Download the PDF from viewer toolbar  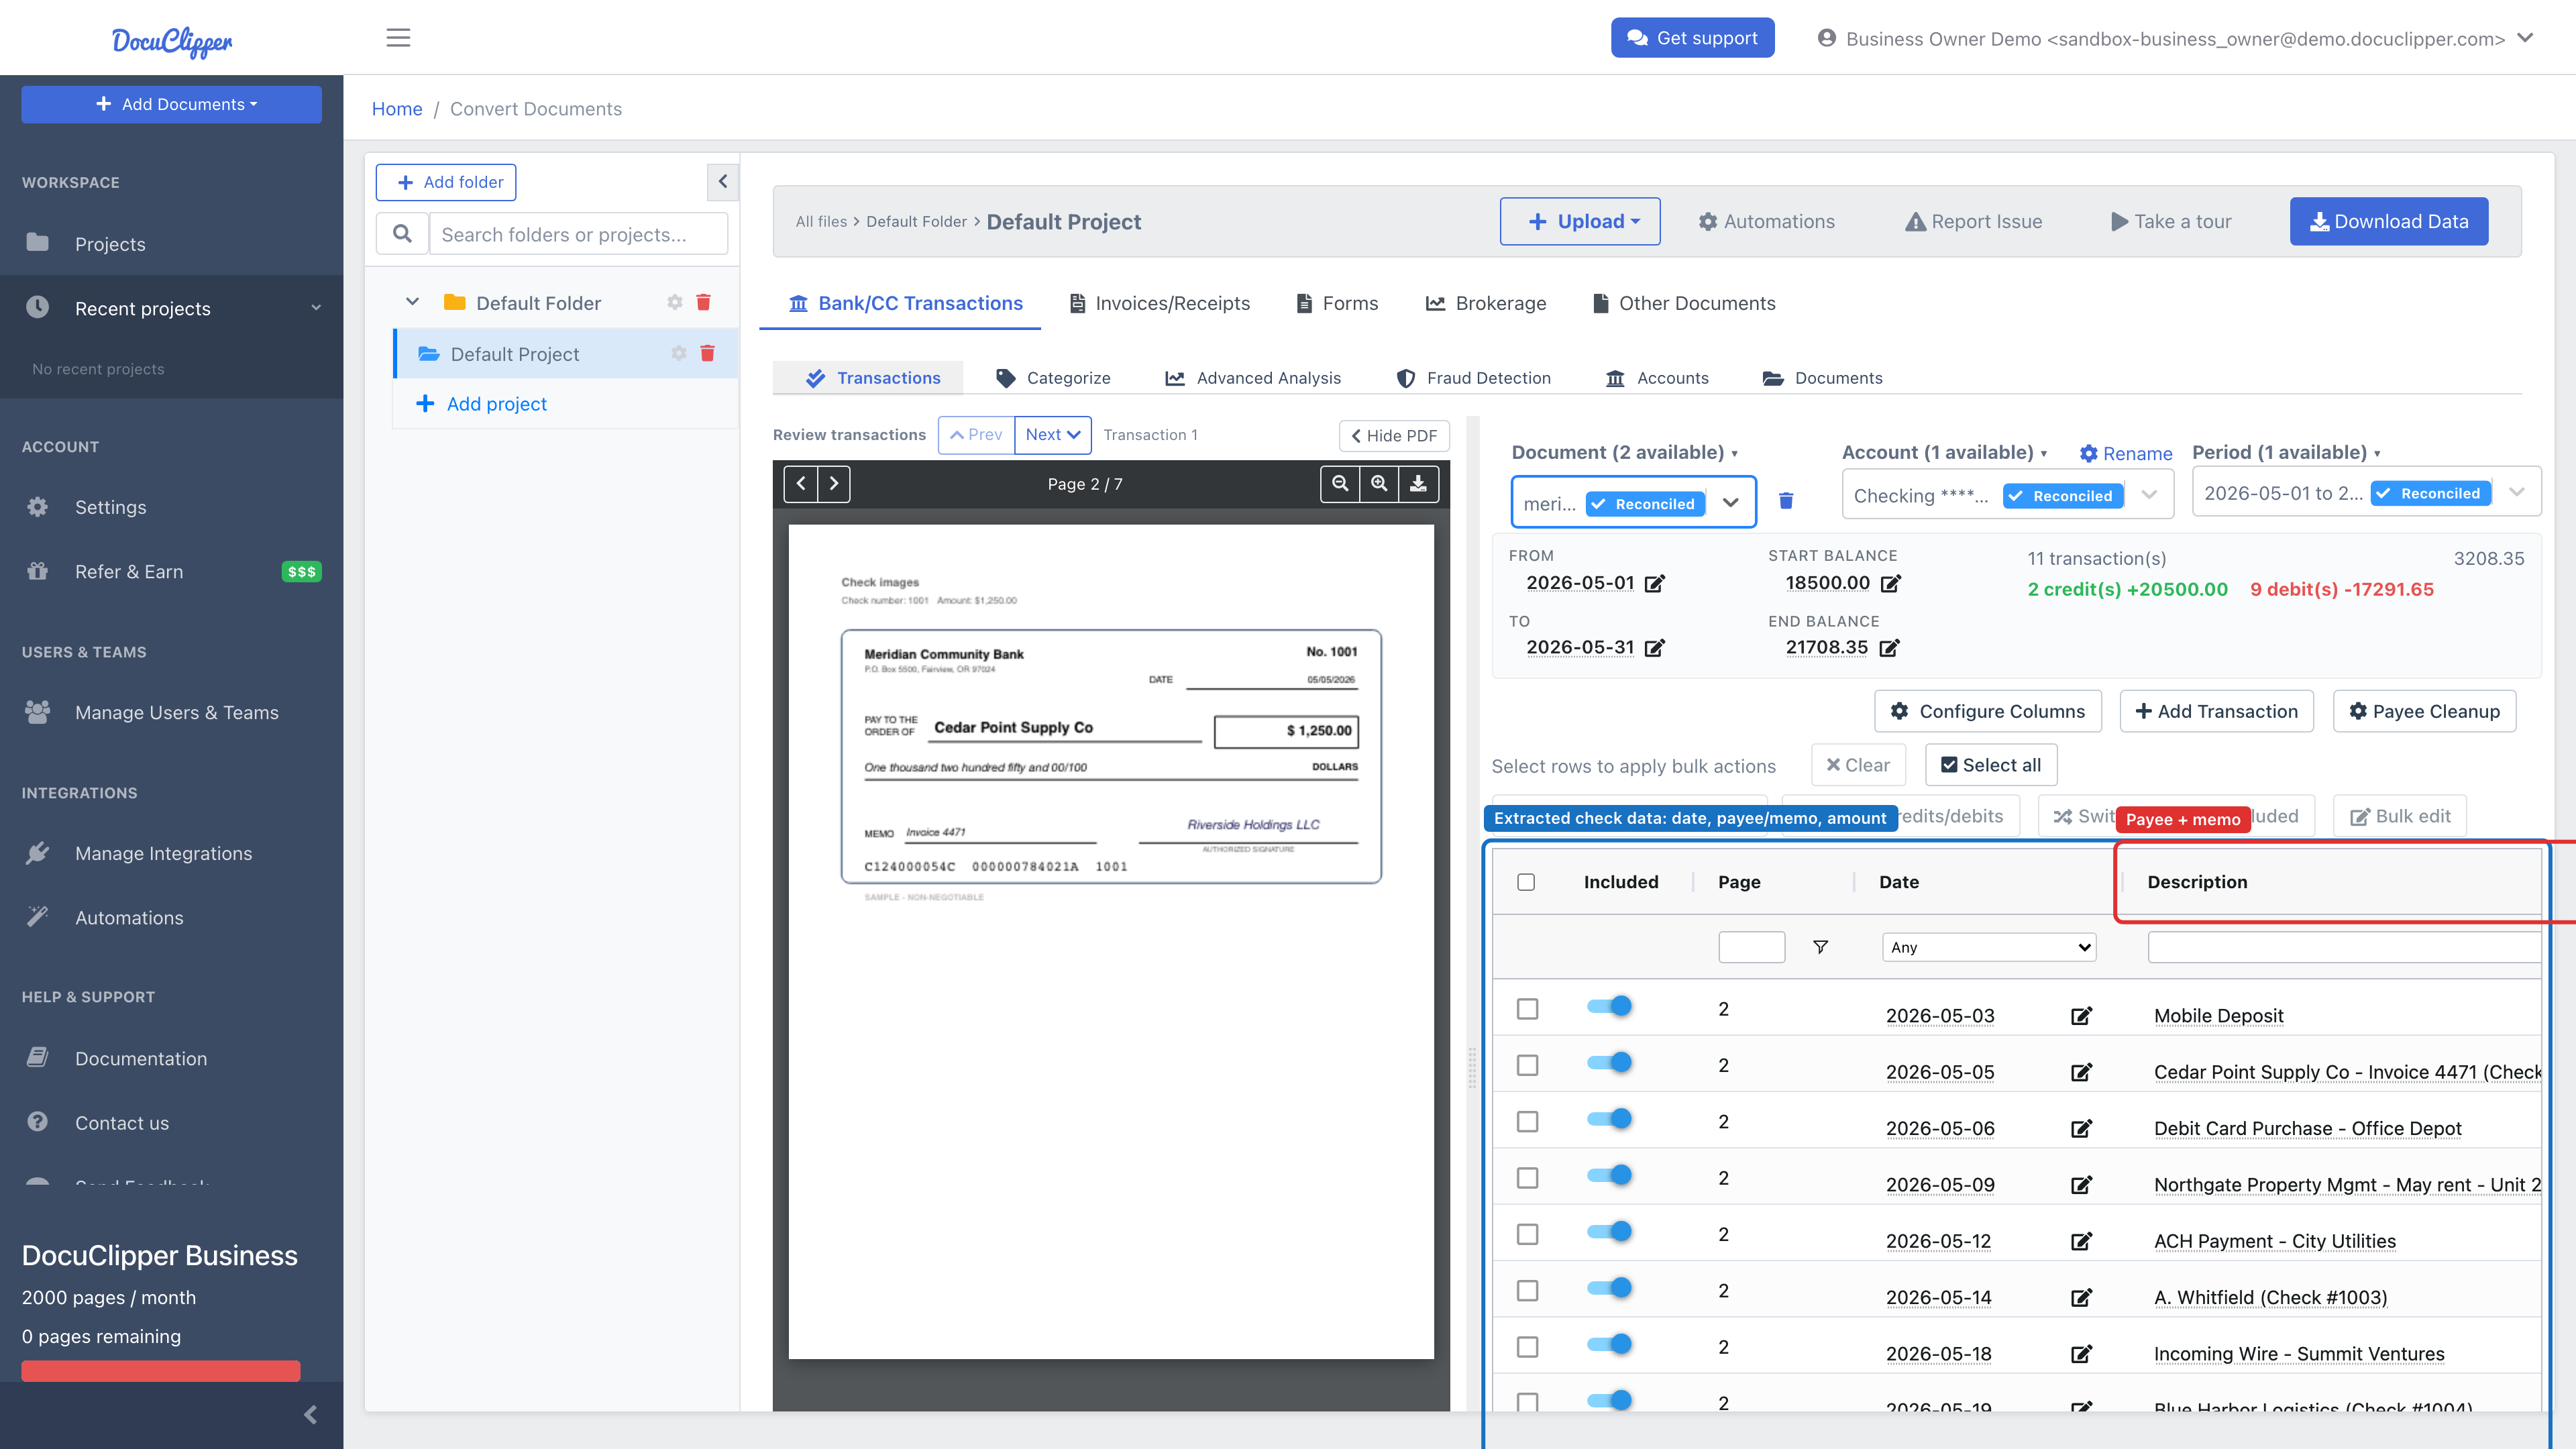click(1418, 484)
